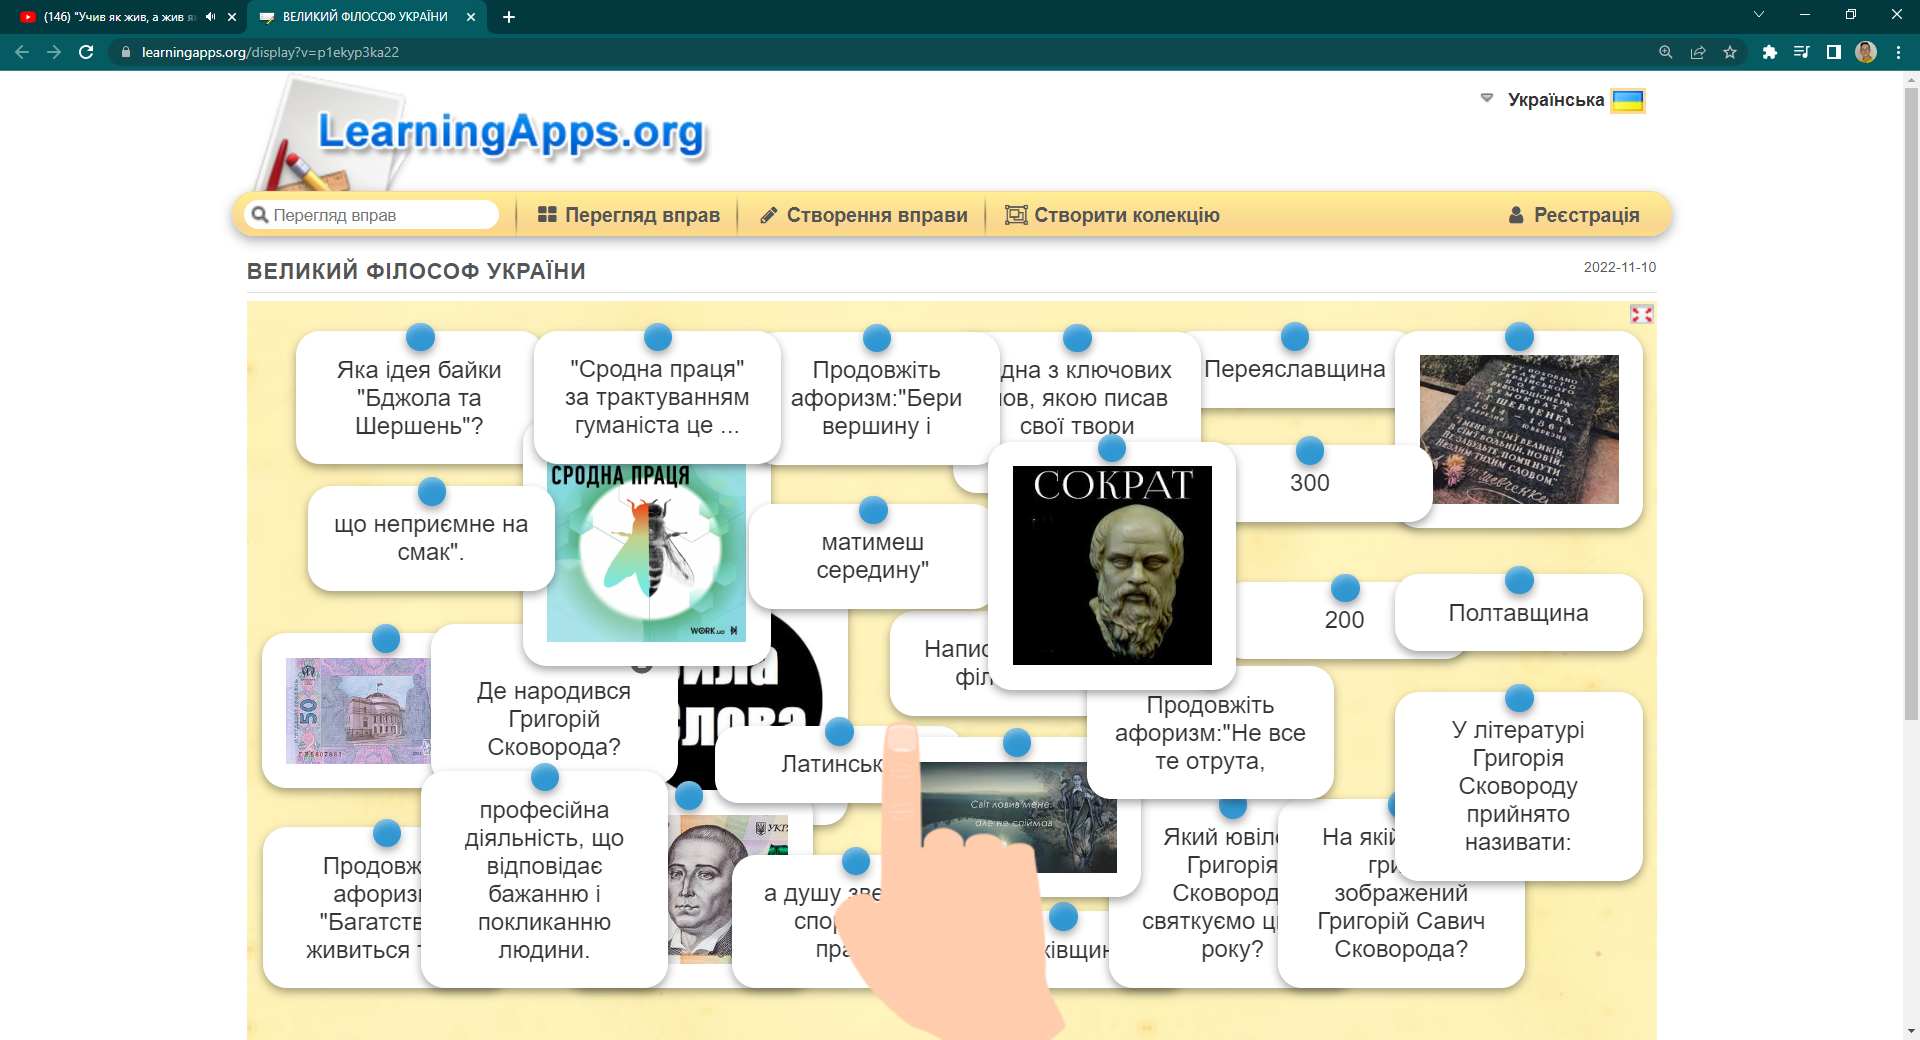Click the Реєстрація button
The height and width of the screenshot is (1040, 1920).
[1574, 215]
